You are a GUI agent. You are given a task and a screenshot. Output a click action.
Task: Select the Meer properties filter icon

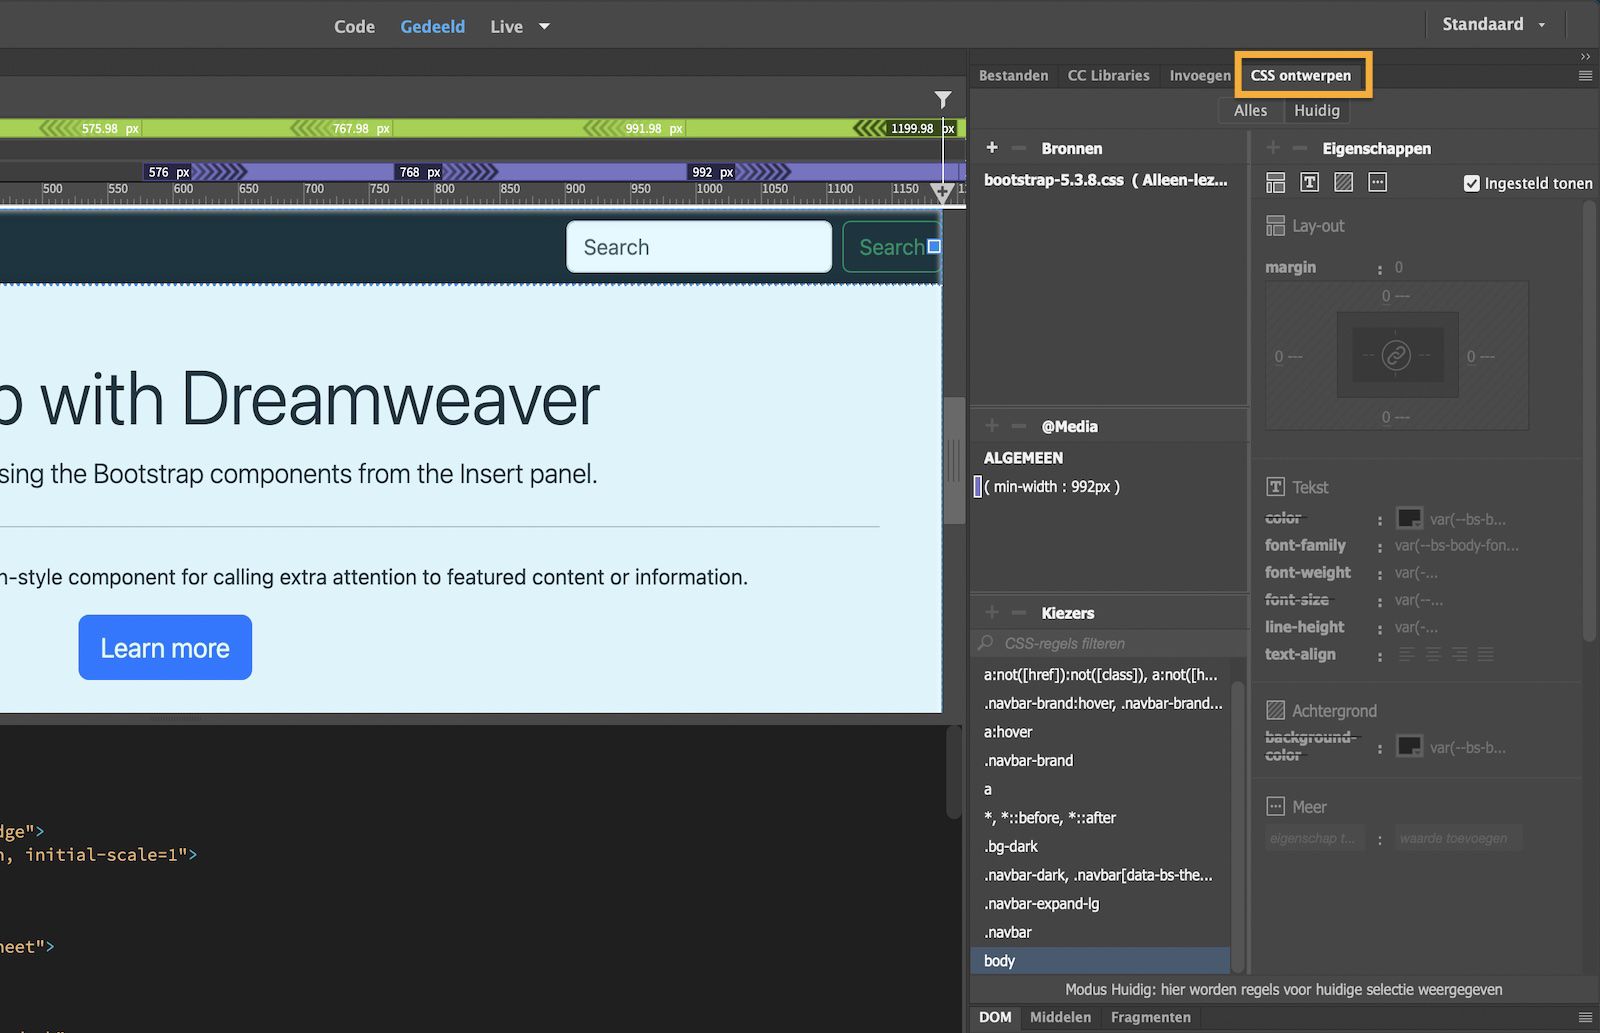pos(1377,182)
